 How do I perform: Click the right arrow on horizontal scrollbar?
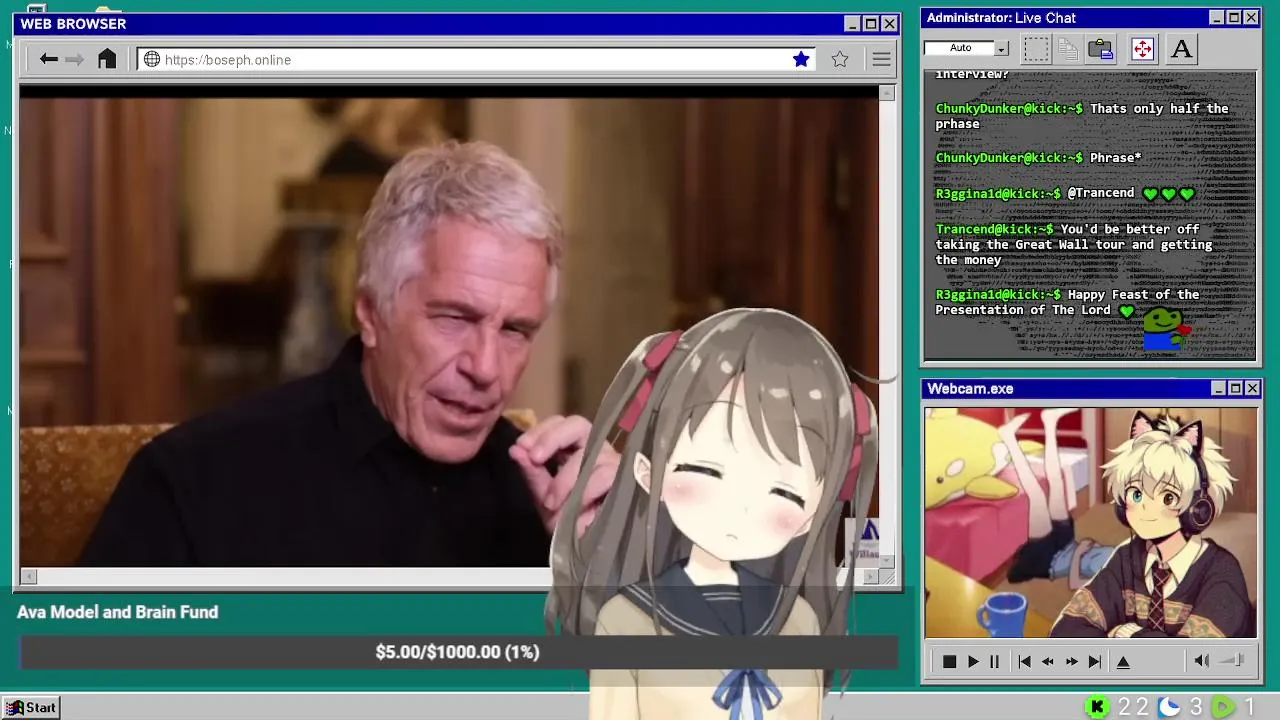[870, 576]
